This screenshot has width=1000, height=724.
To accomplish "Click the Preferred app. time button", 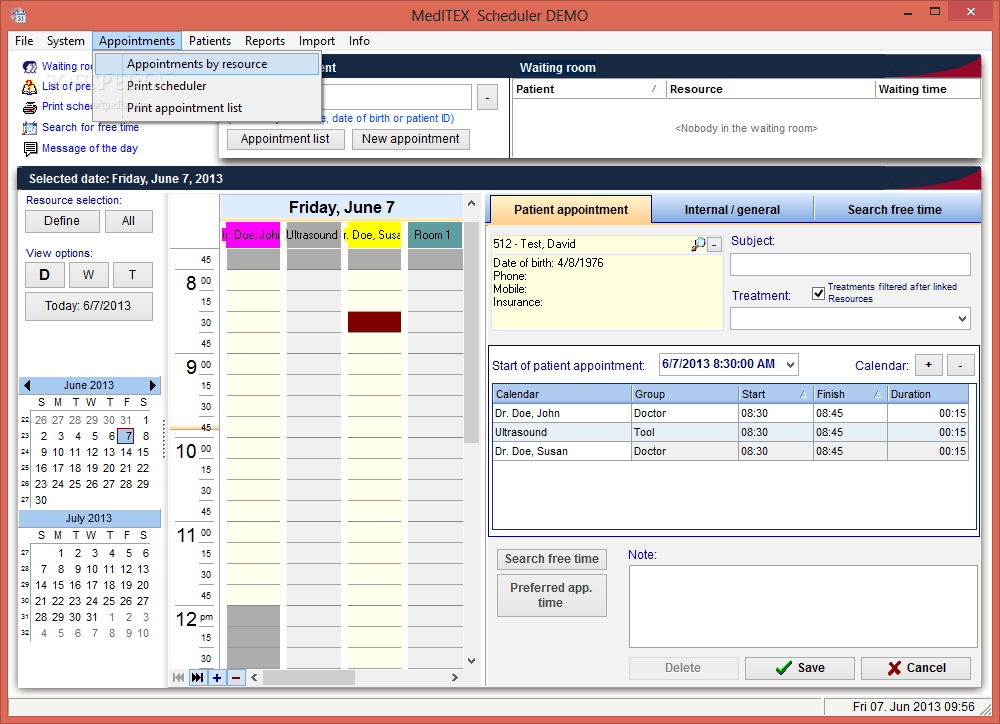I will pos(551,595).
